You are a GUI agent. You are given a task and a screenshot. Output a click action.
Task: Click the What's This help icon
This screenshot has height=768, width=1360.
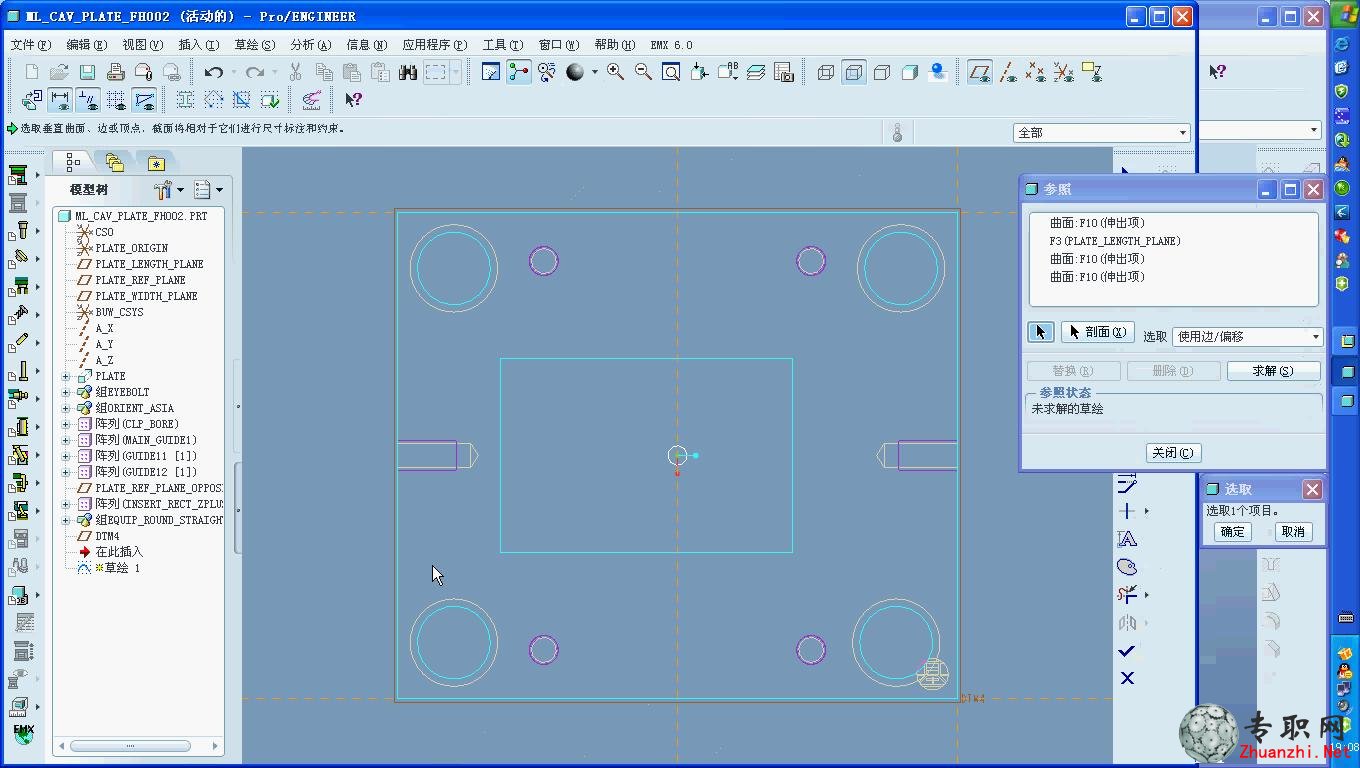pyautogui.click(x=353, y=99)
